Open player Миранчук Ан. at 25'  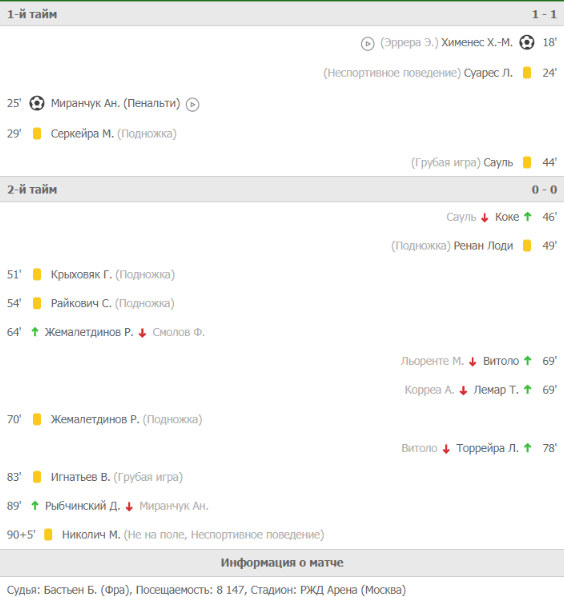86,103
